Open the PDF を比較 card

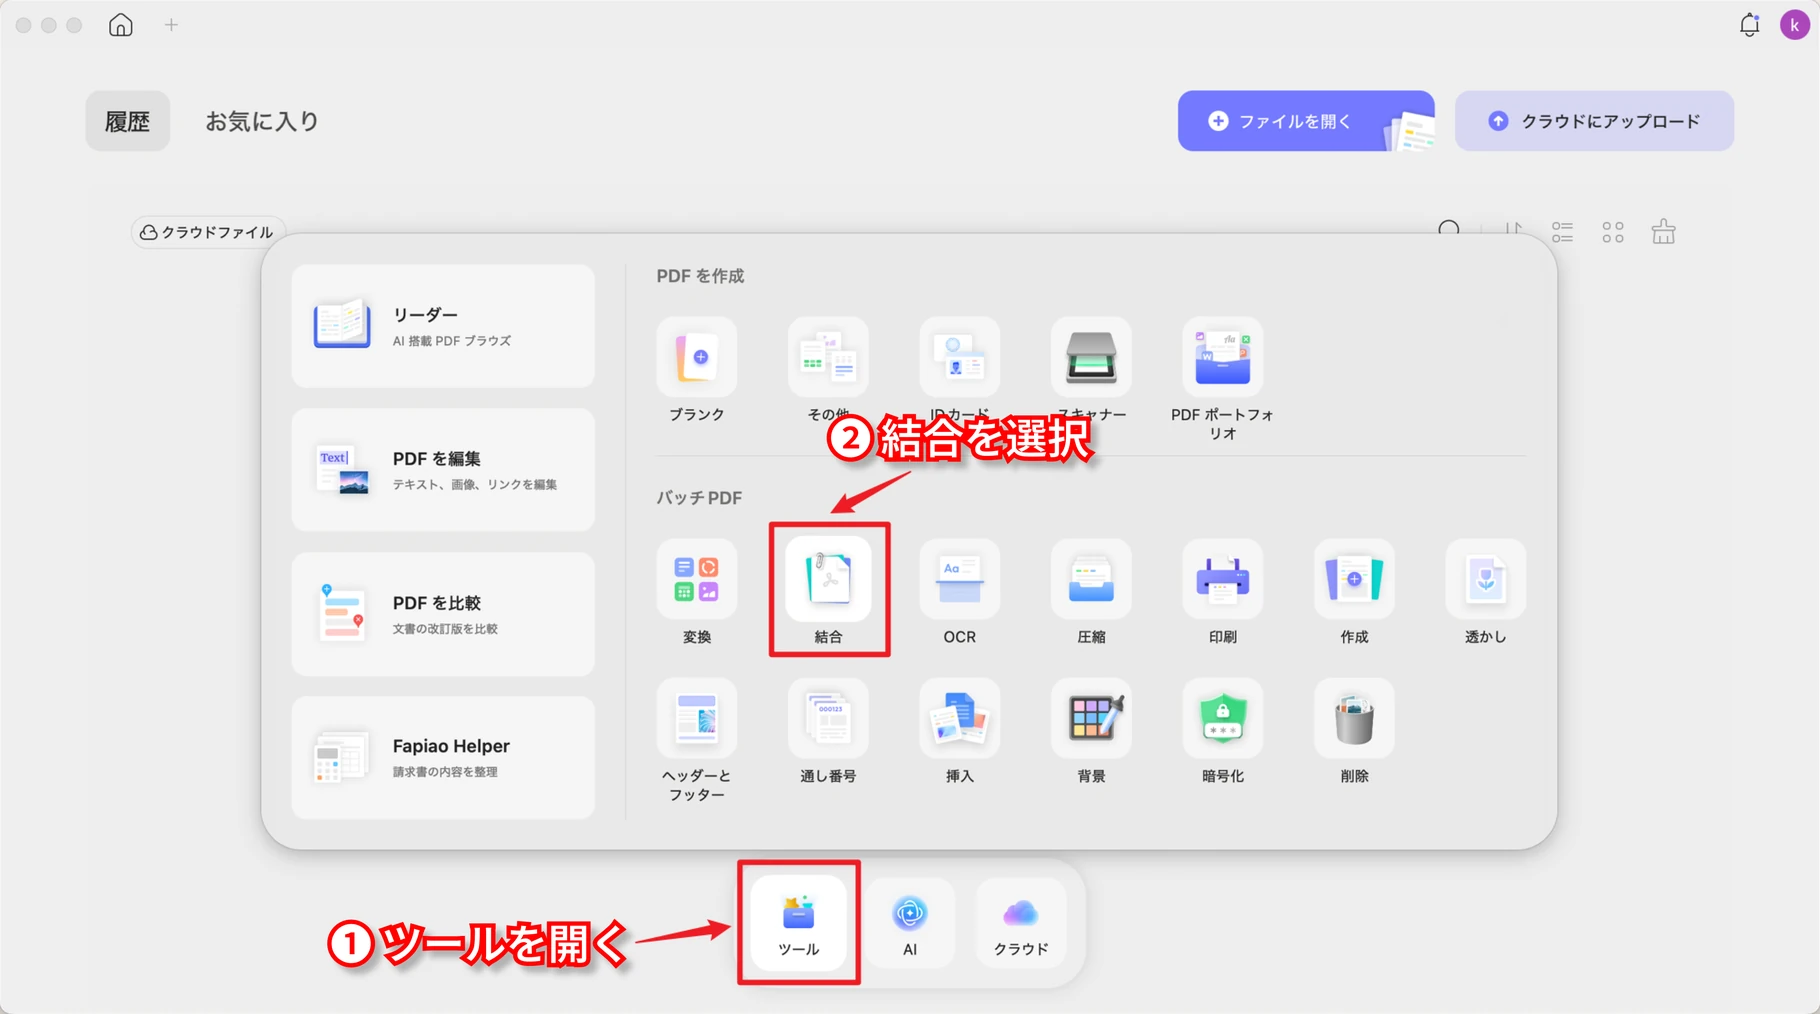click(443, 614)
